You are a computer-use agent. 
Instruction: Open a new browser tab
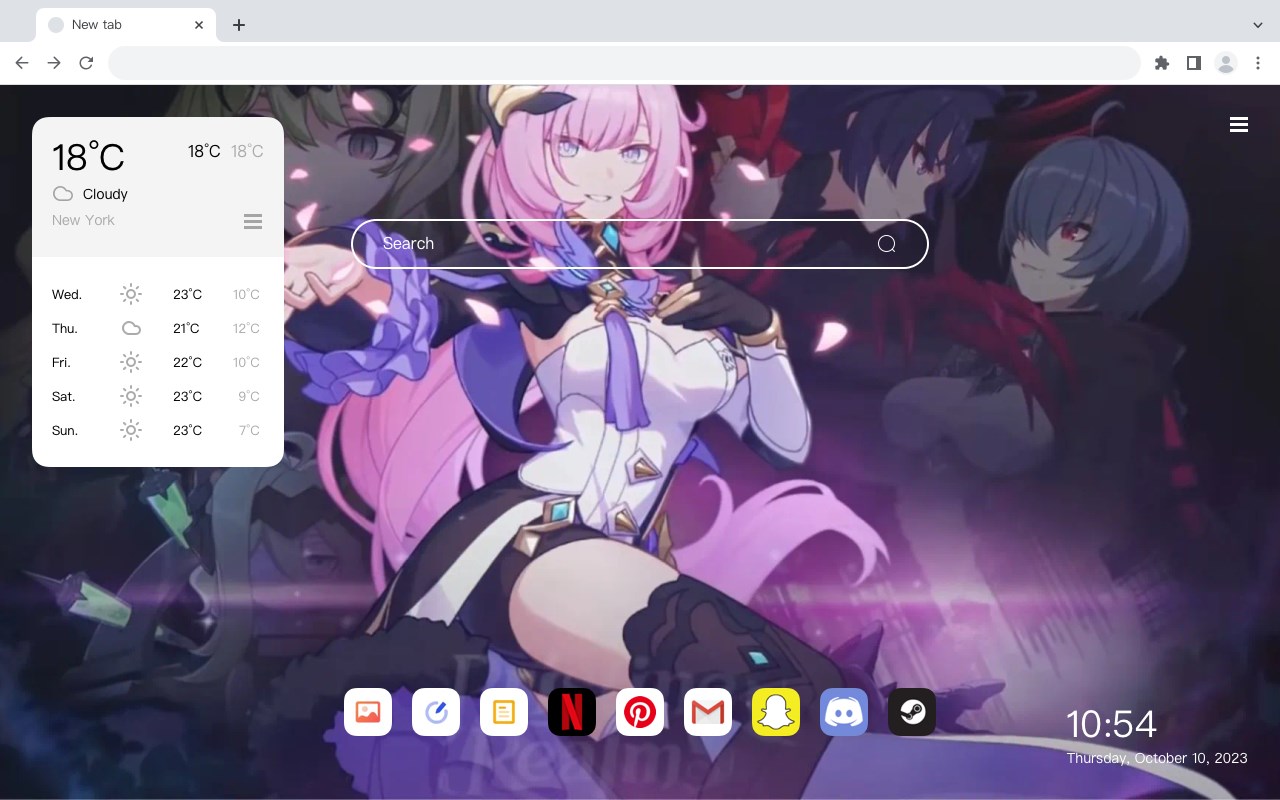[x=238, y=25]
